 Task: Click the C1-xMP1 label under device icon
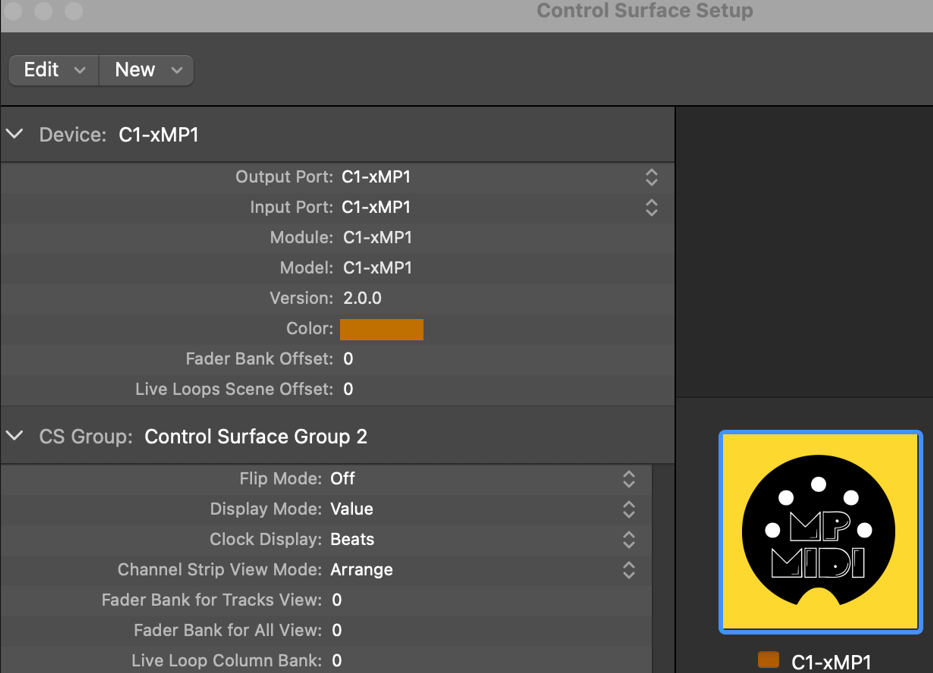(x=831, y=662)
